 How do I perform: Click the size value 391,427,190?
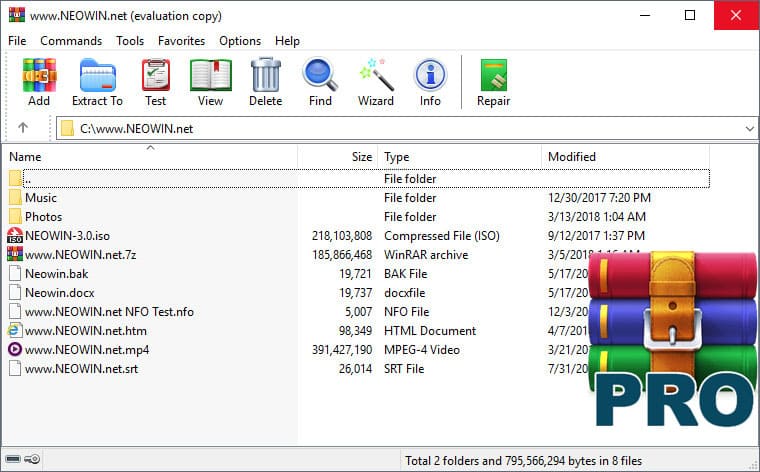pyautogui.click(x=342, y=349)
